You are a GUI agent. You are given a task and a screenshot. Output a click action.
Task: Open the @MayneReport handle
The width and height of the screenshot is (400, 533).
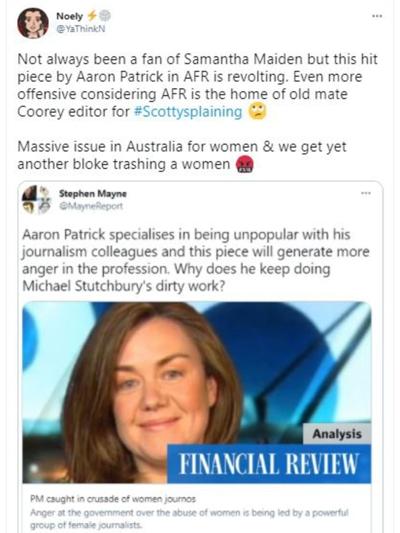pos(91,206)
